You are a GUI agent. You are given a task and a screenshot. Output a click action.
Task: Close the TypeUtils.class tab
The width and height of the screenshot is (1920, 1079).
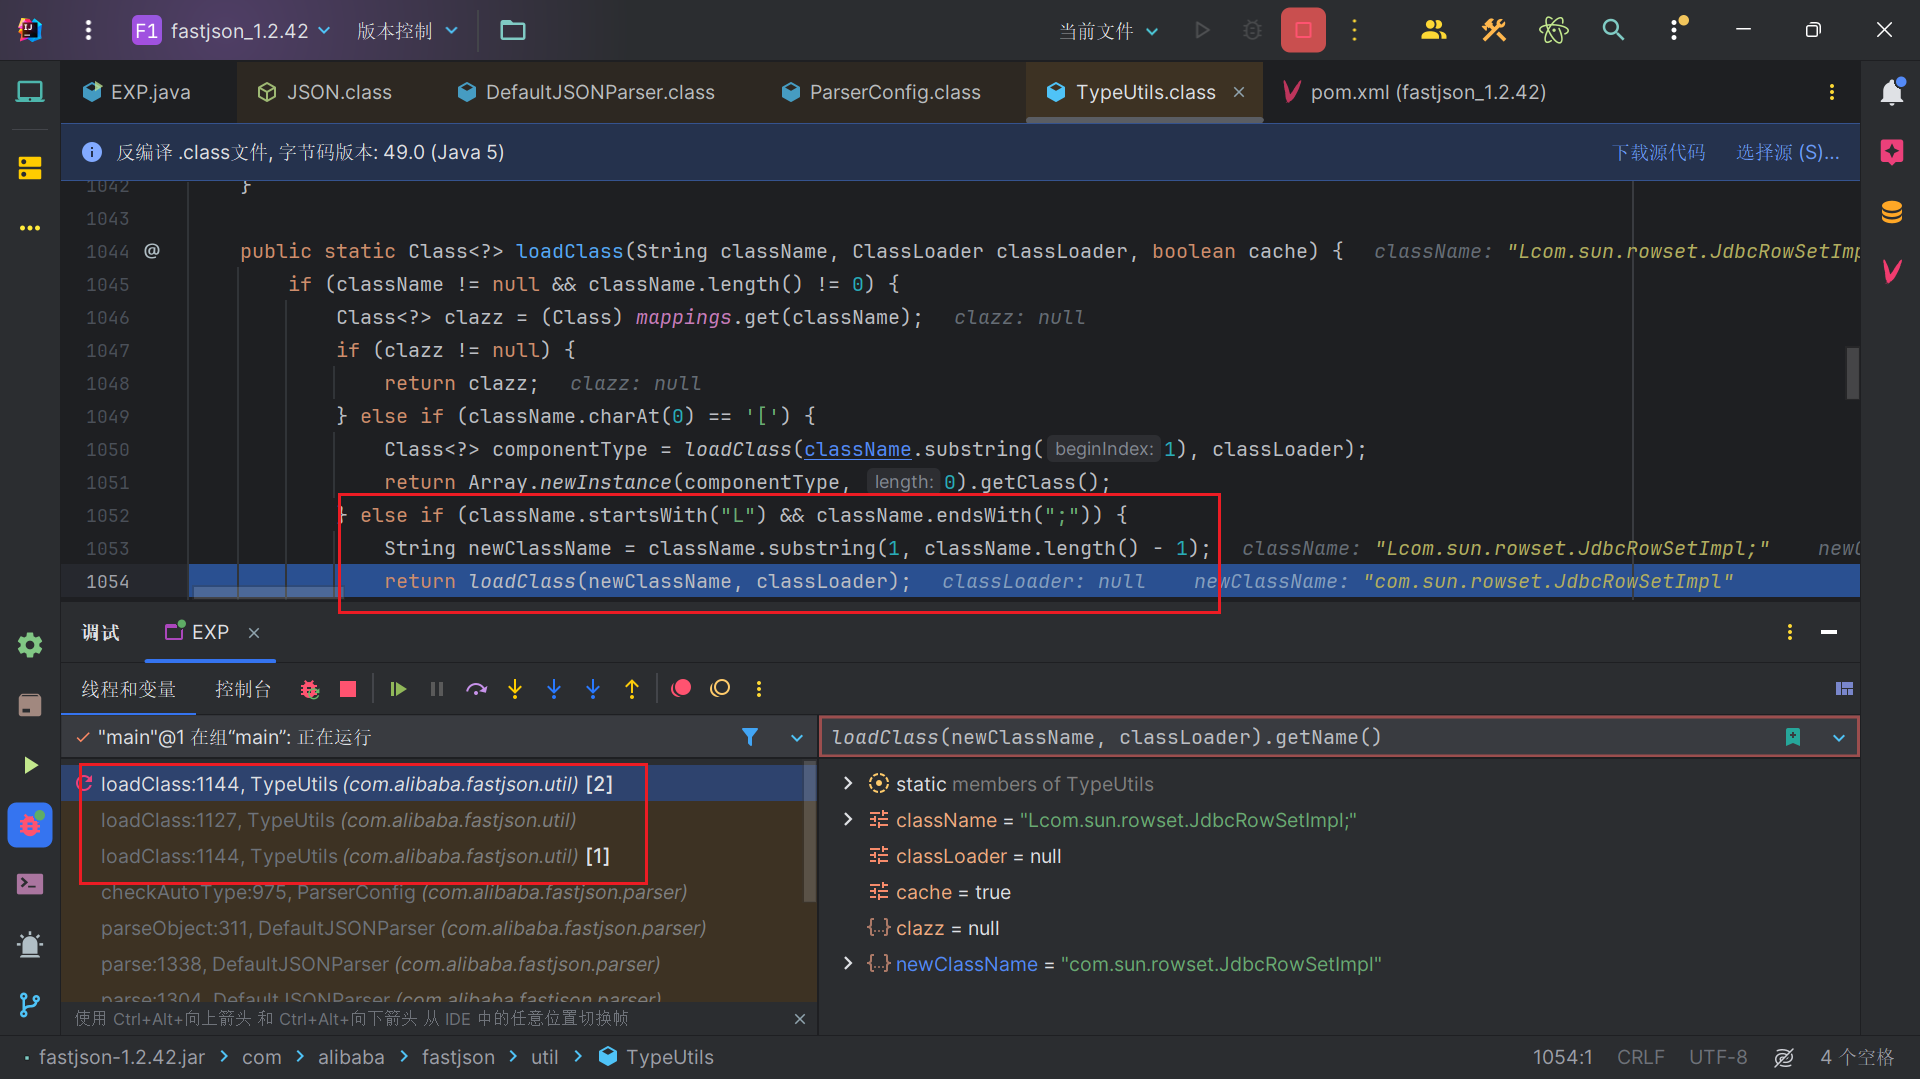[1239, 92]
